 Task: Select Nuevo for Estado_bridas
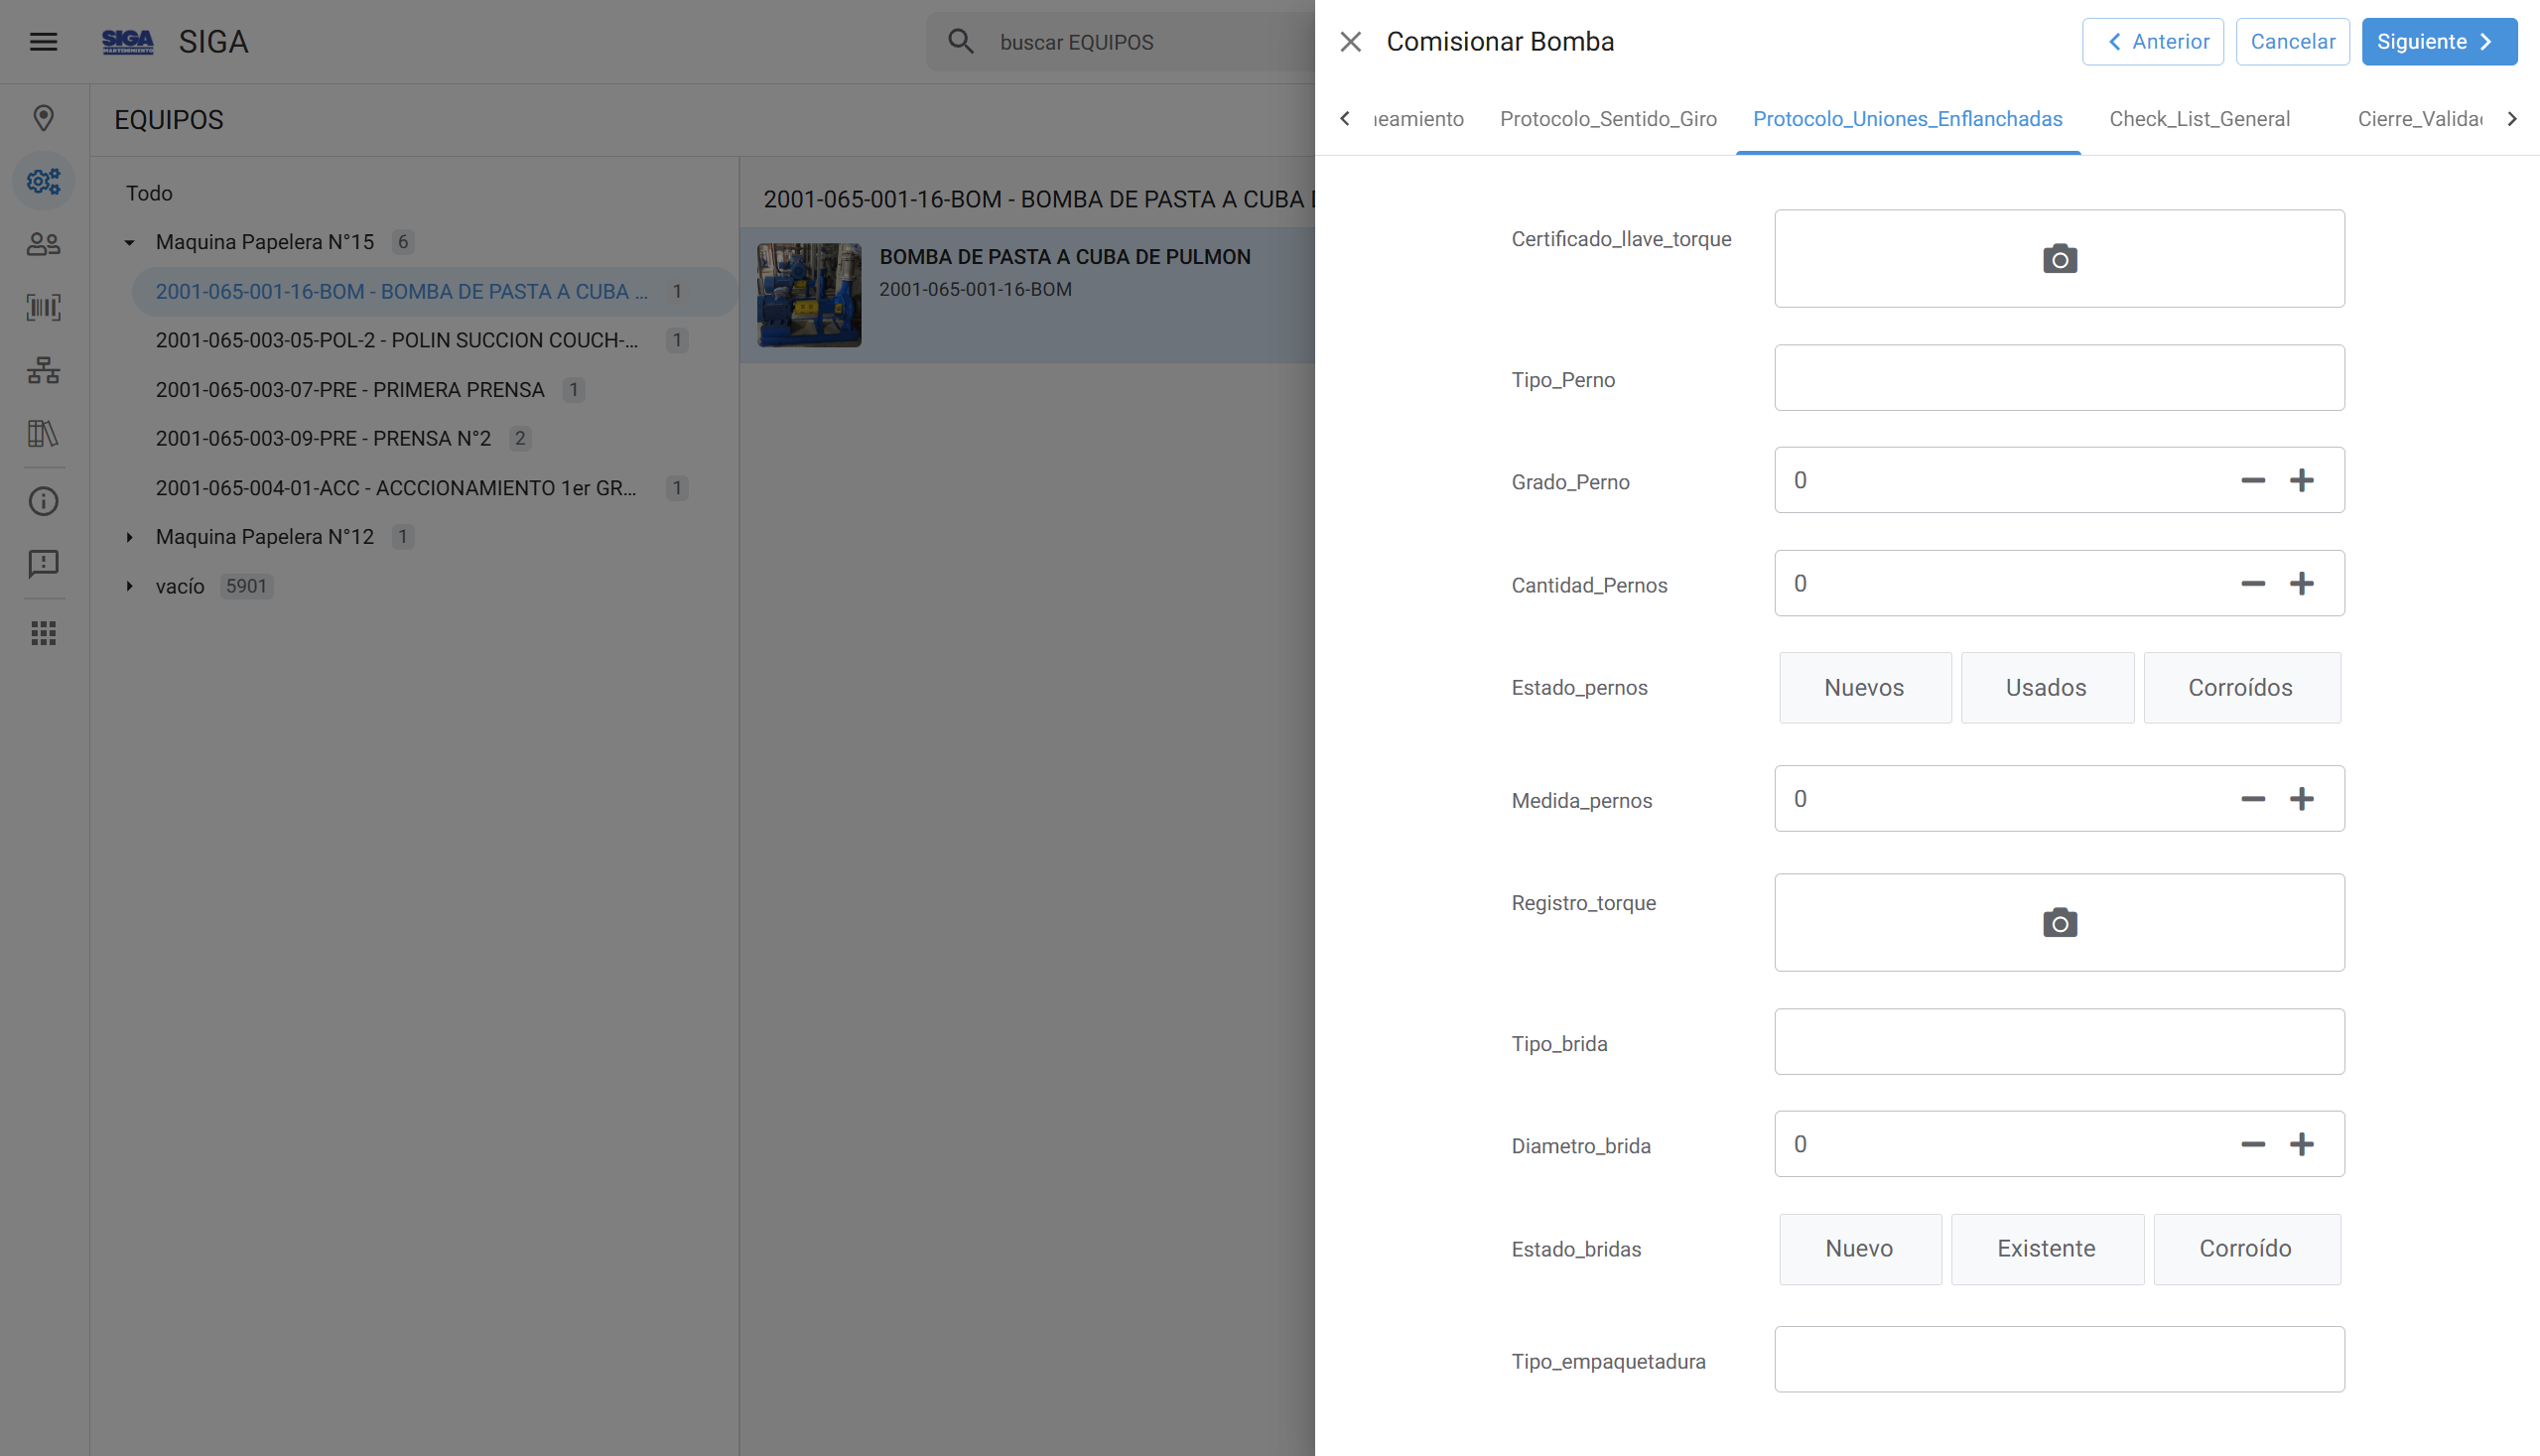(x=1859, y=1249)
